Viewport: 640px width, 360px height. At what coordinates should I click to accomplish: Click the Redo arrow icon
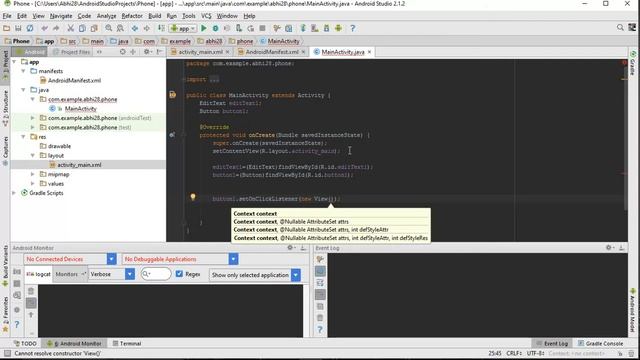[56, 28]
